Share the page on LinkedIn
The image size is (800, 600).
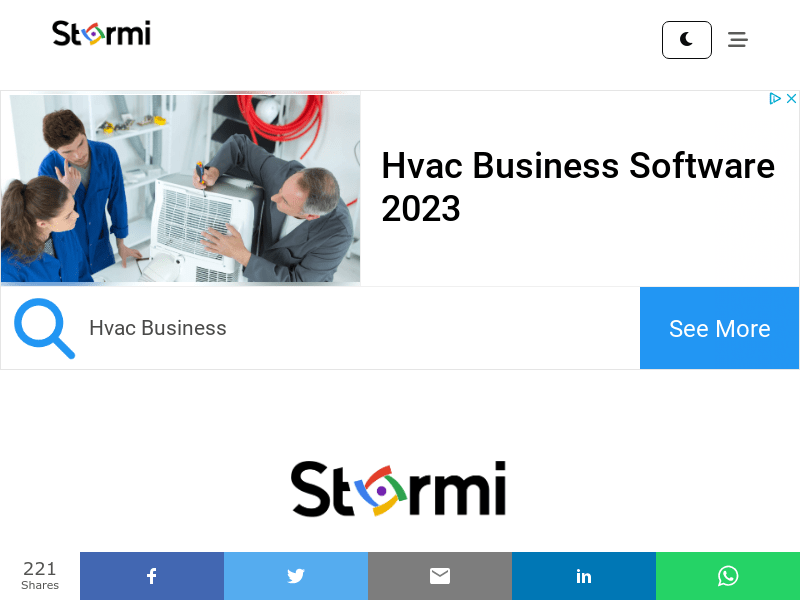(x=584, y=576)
